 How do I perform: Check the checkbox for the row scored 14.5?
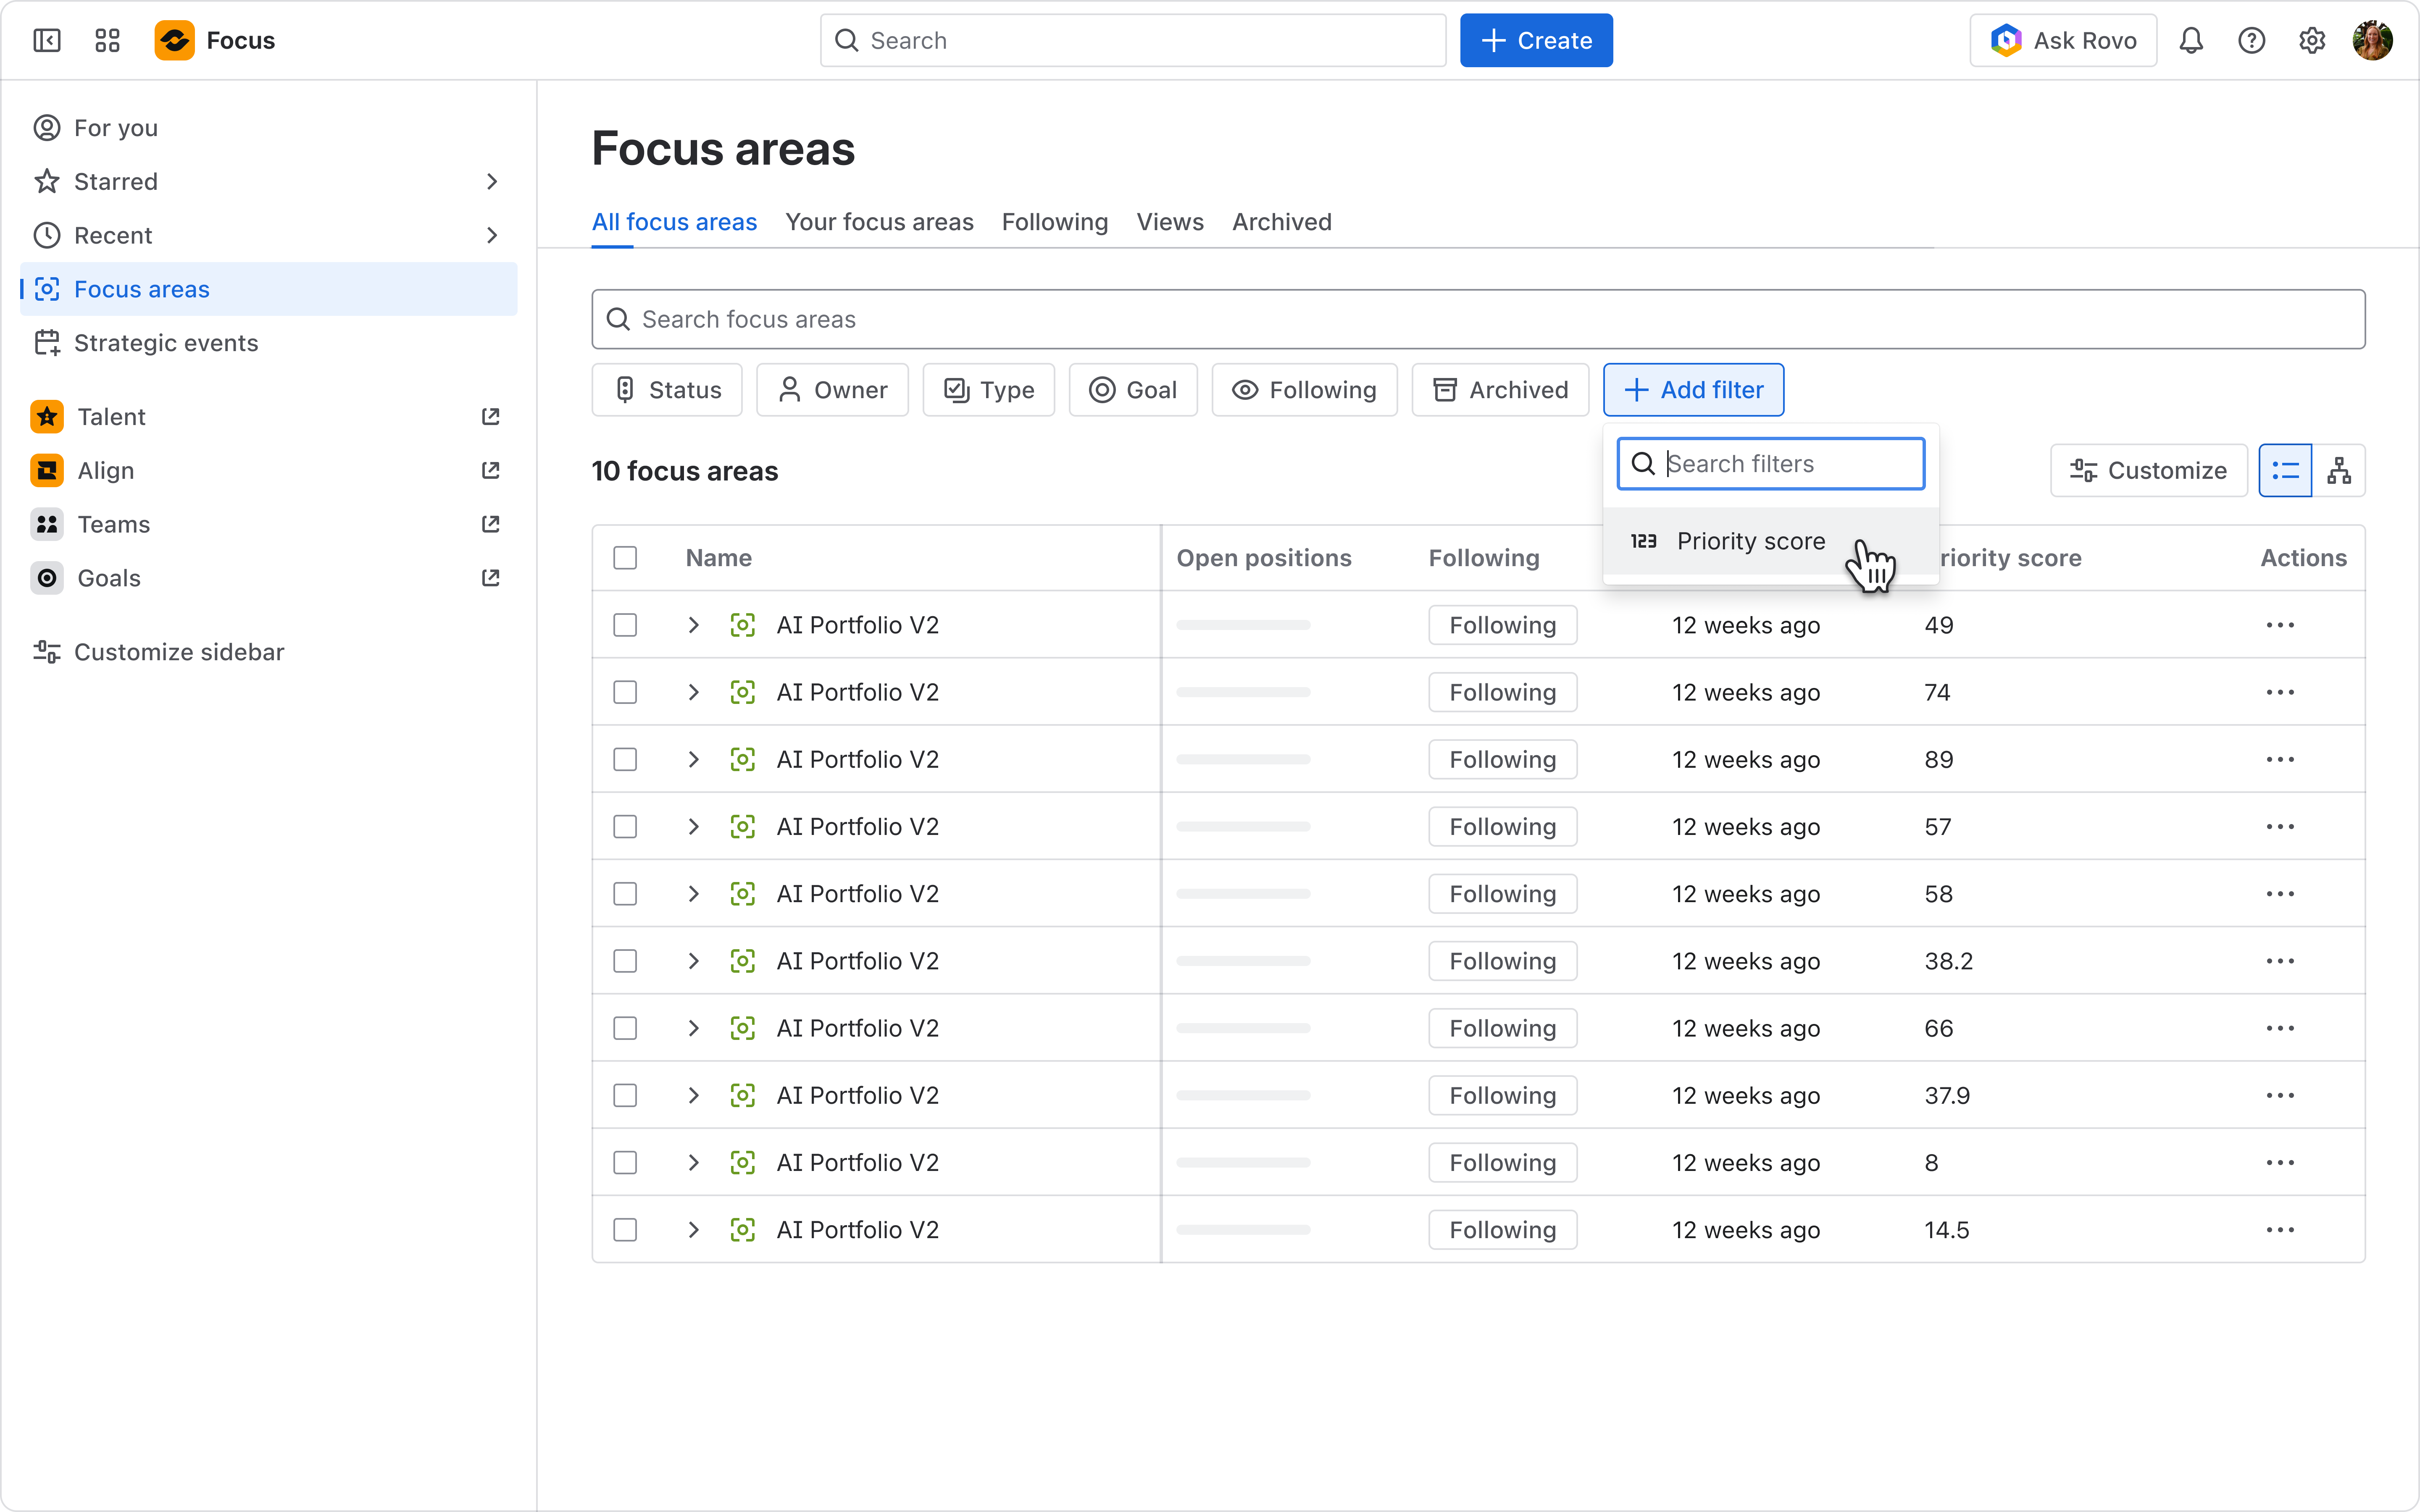pyautogui.click(x=625, y=1230)
